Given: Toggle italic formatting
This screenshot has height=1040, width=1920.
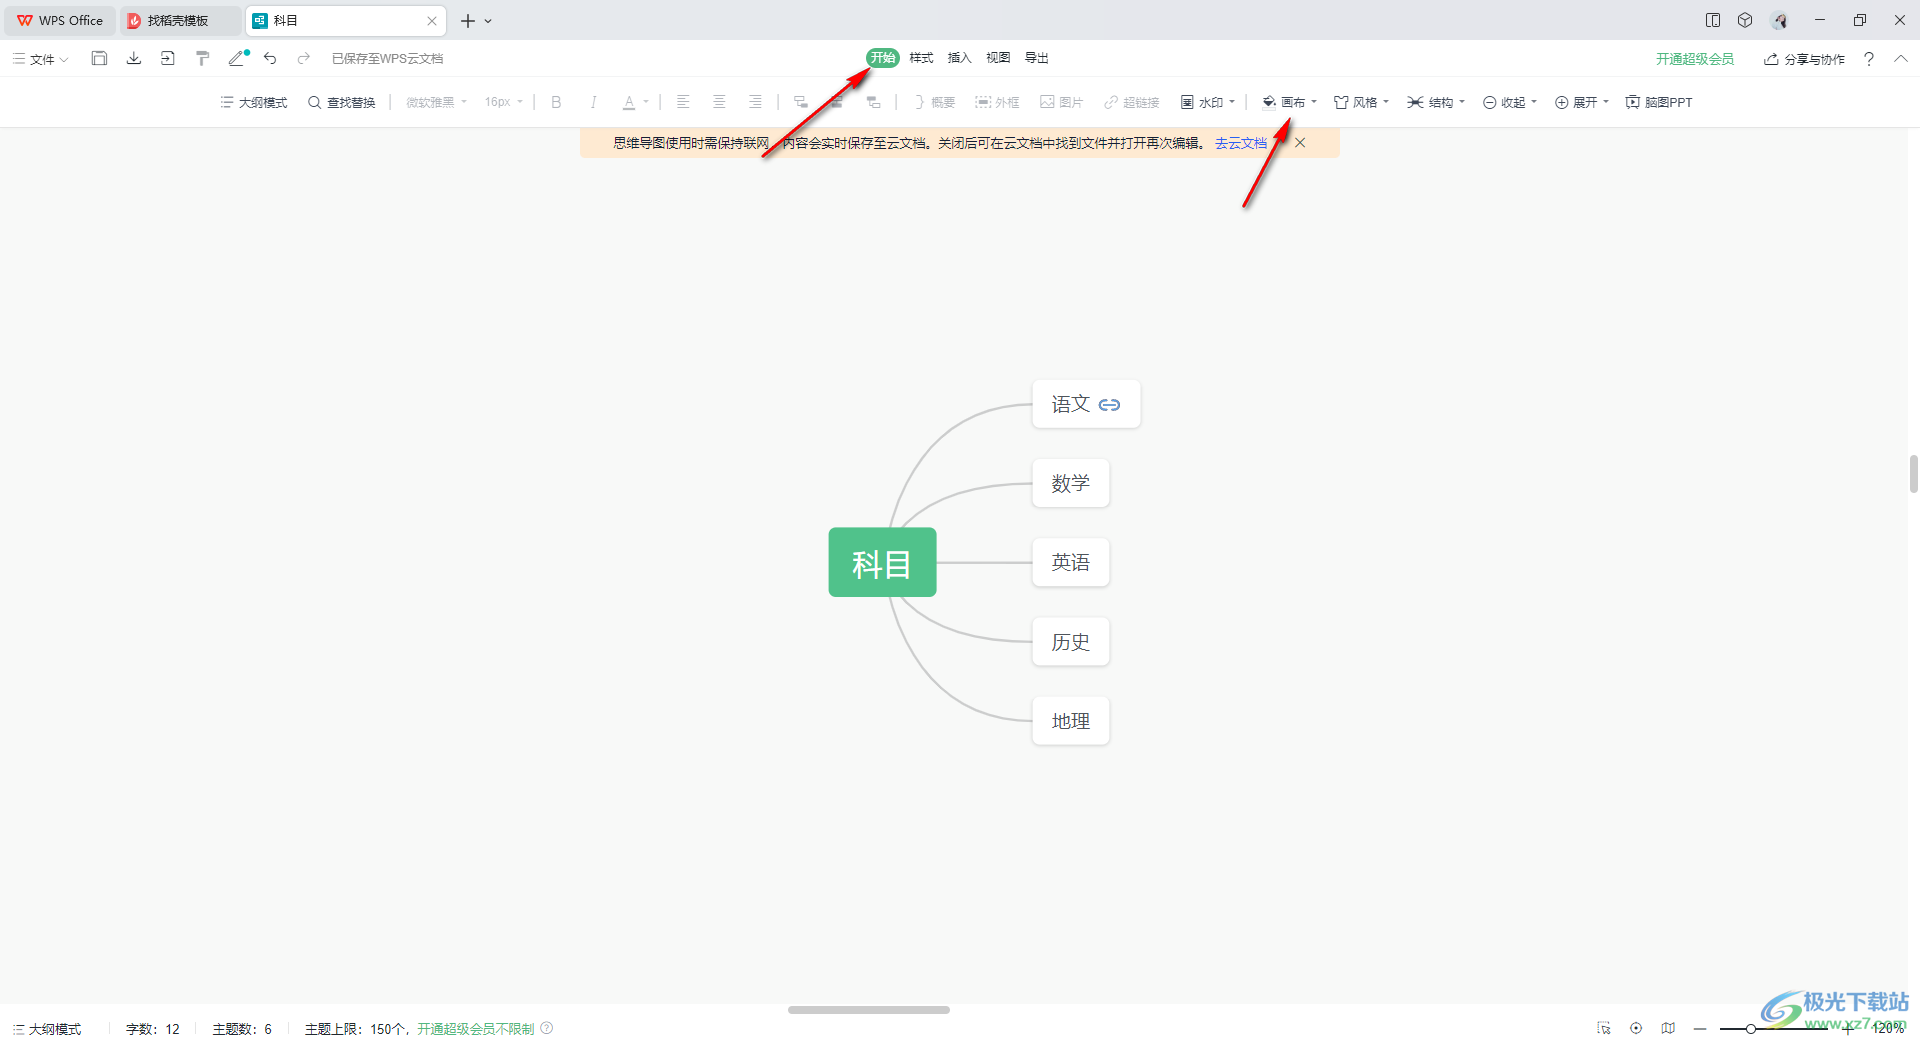Looking at the screenshot, I should tap(593, 102).
